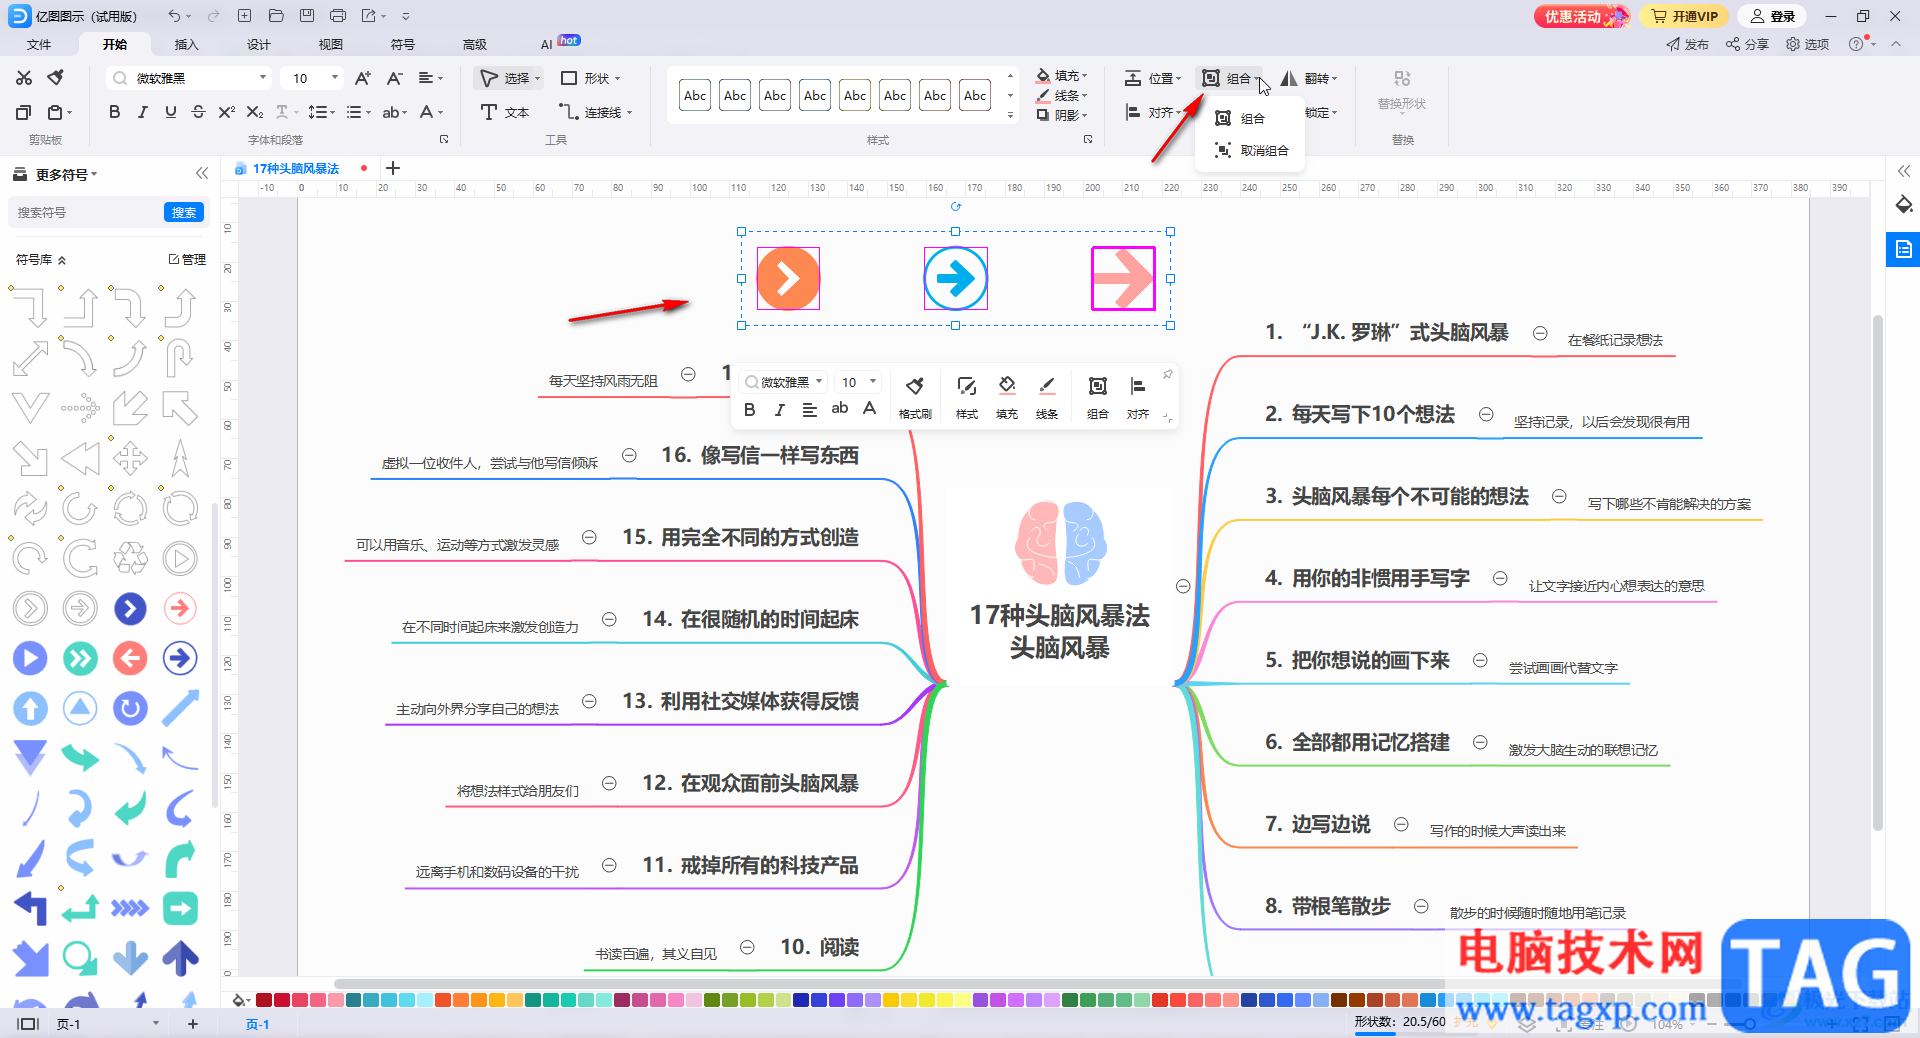Click the 开通VIP button
Viewport: 1920px width, 1038px height.
click(x=1684, y=16)
